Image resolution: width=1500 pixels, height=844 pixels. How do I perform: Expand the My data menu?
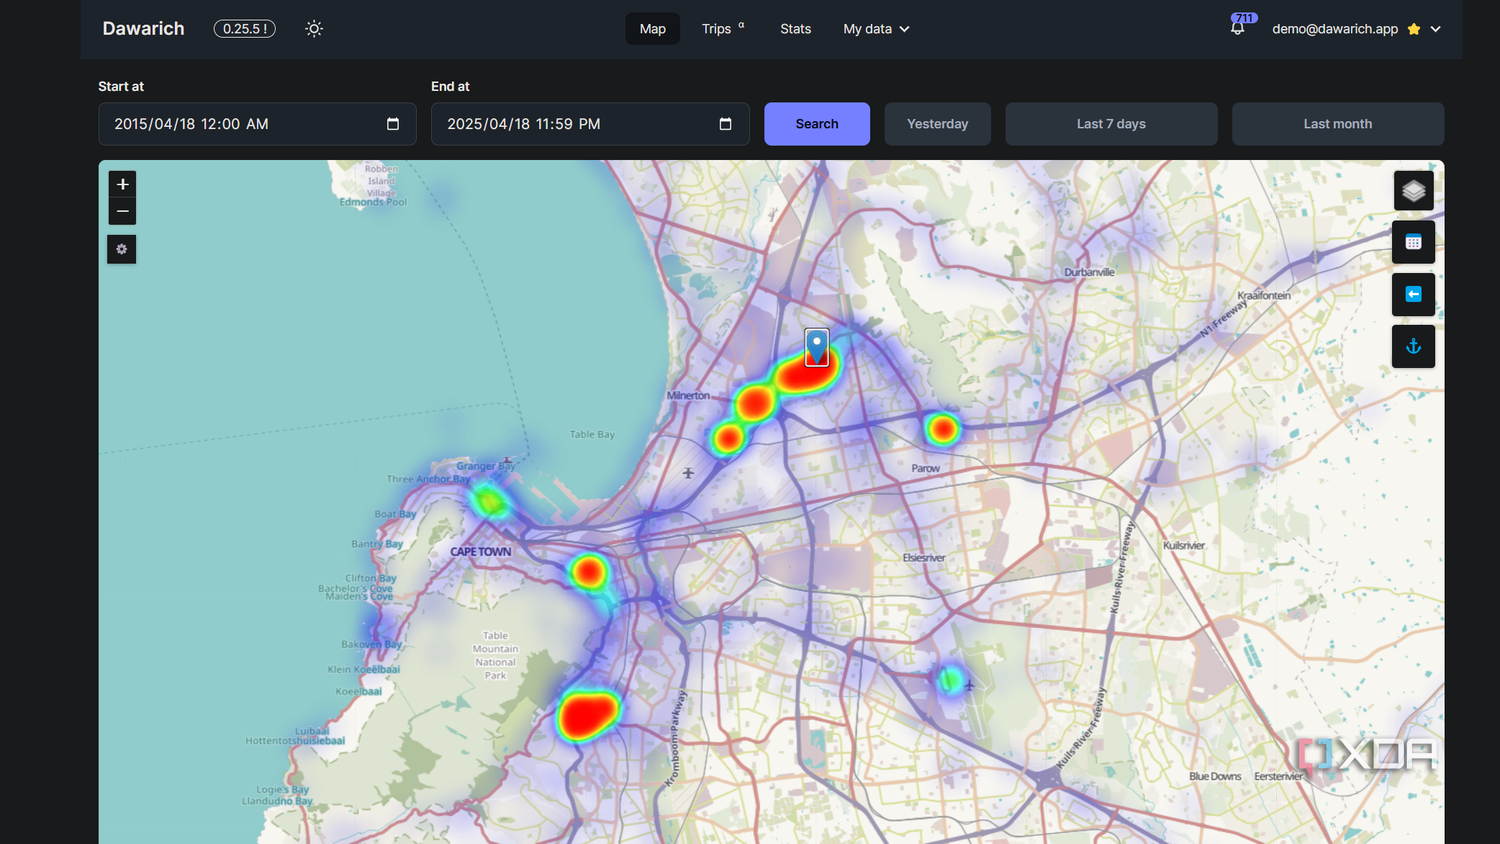click(876, 29)
